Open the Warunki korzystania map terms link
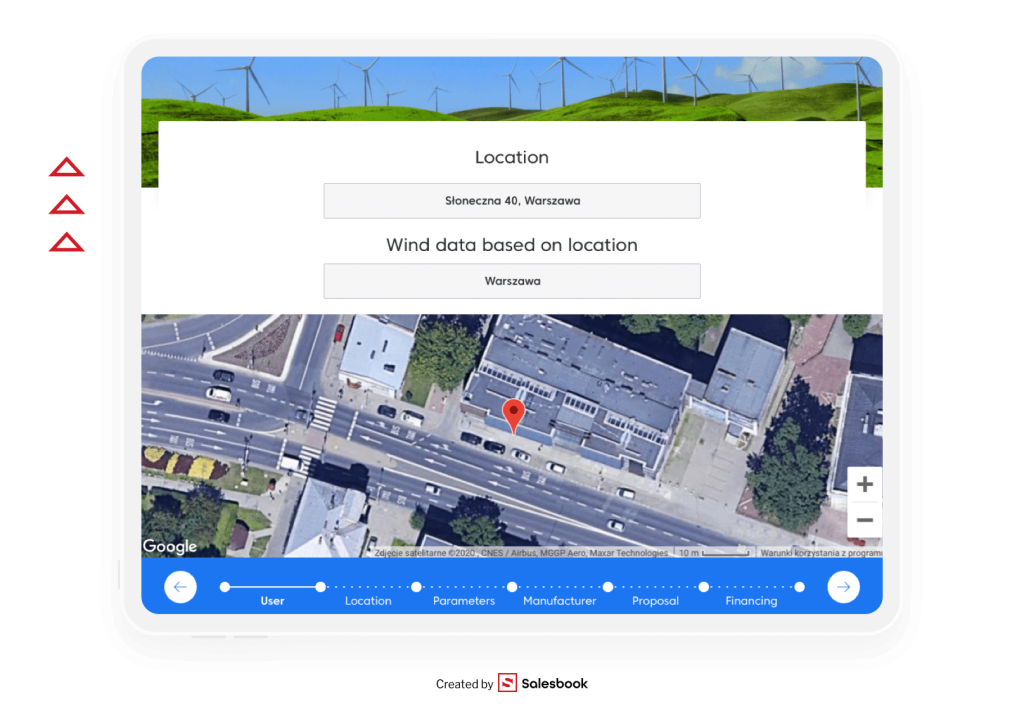The width and height of the screenshot is (1024, 706). tap(821, 553)
